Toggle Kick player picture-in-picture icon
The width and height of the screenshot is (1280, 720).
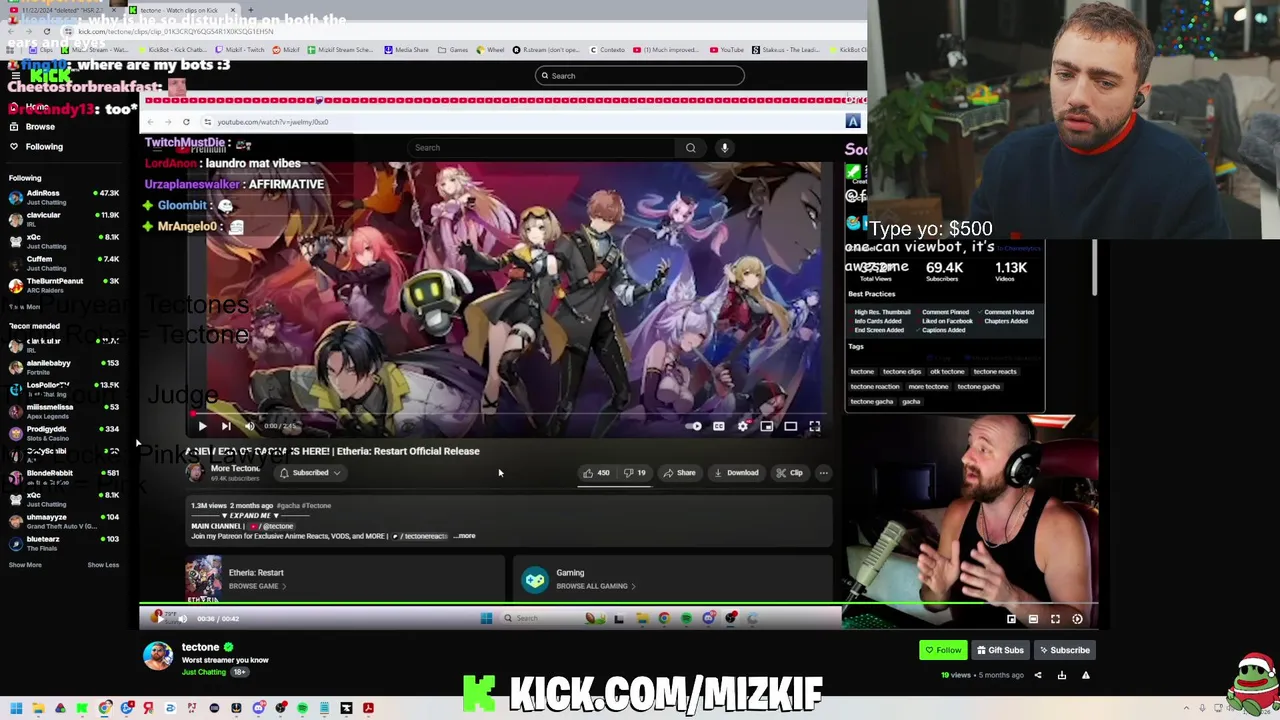1011,619
